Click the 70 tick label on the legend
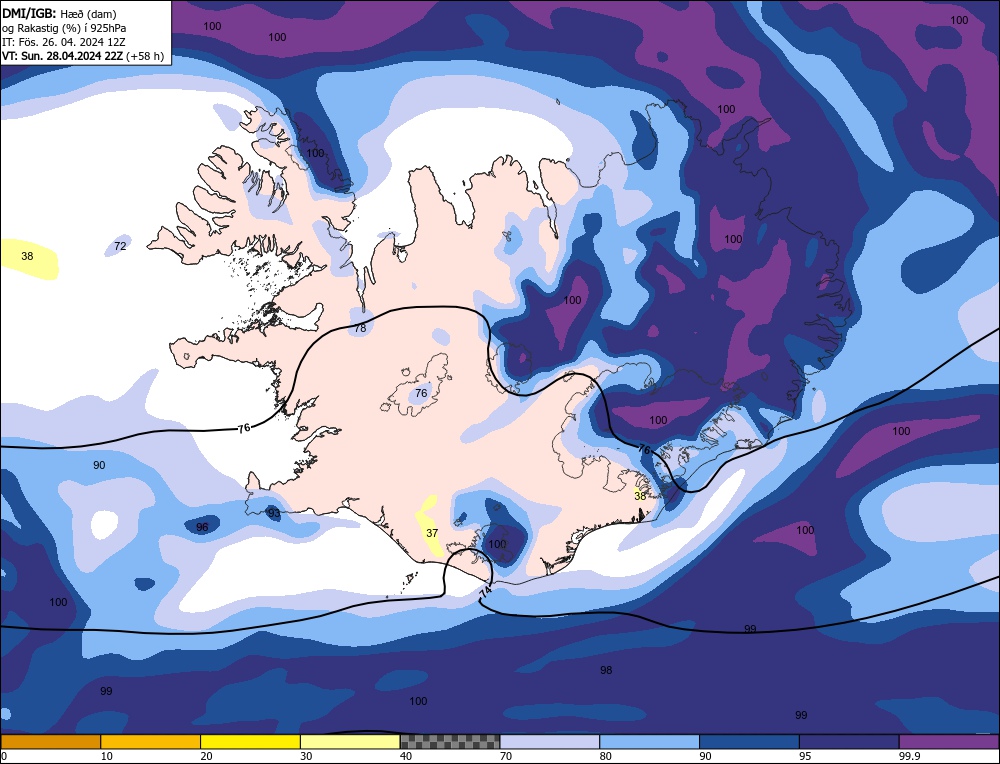 click(x=506, y=756)
